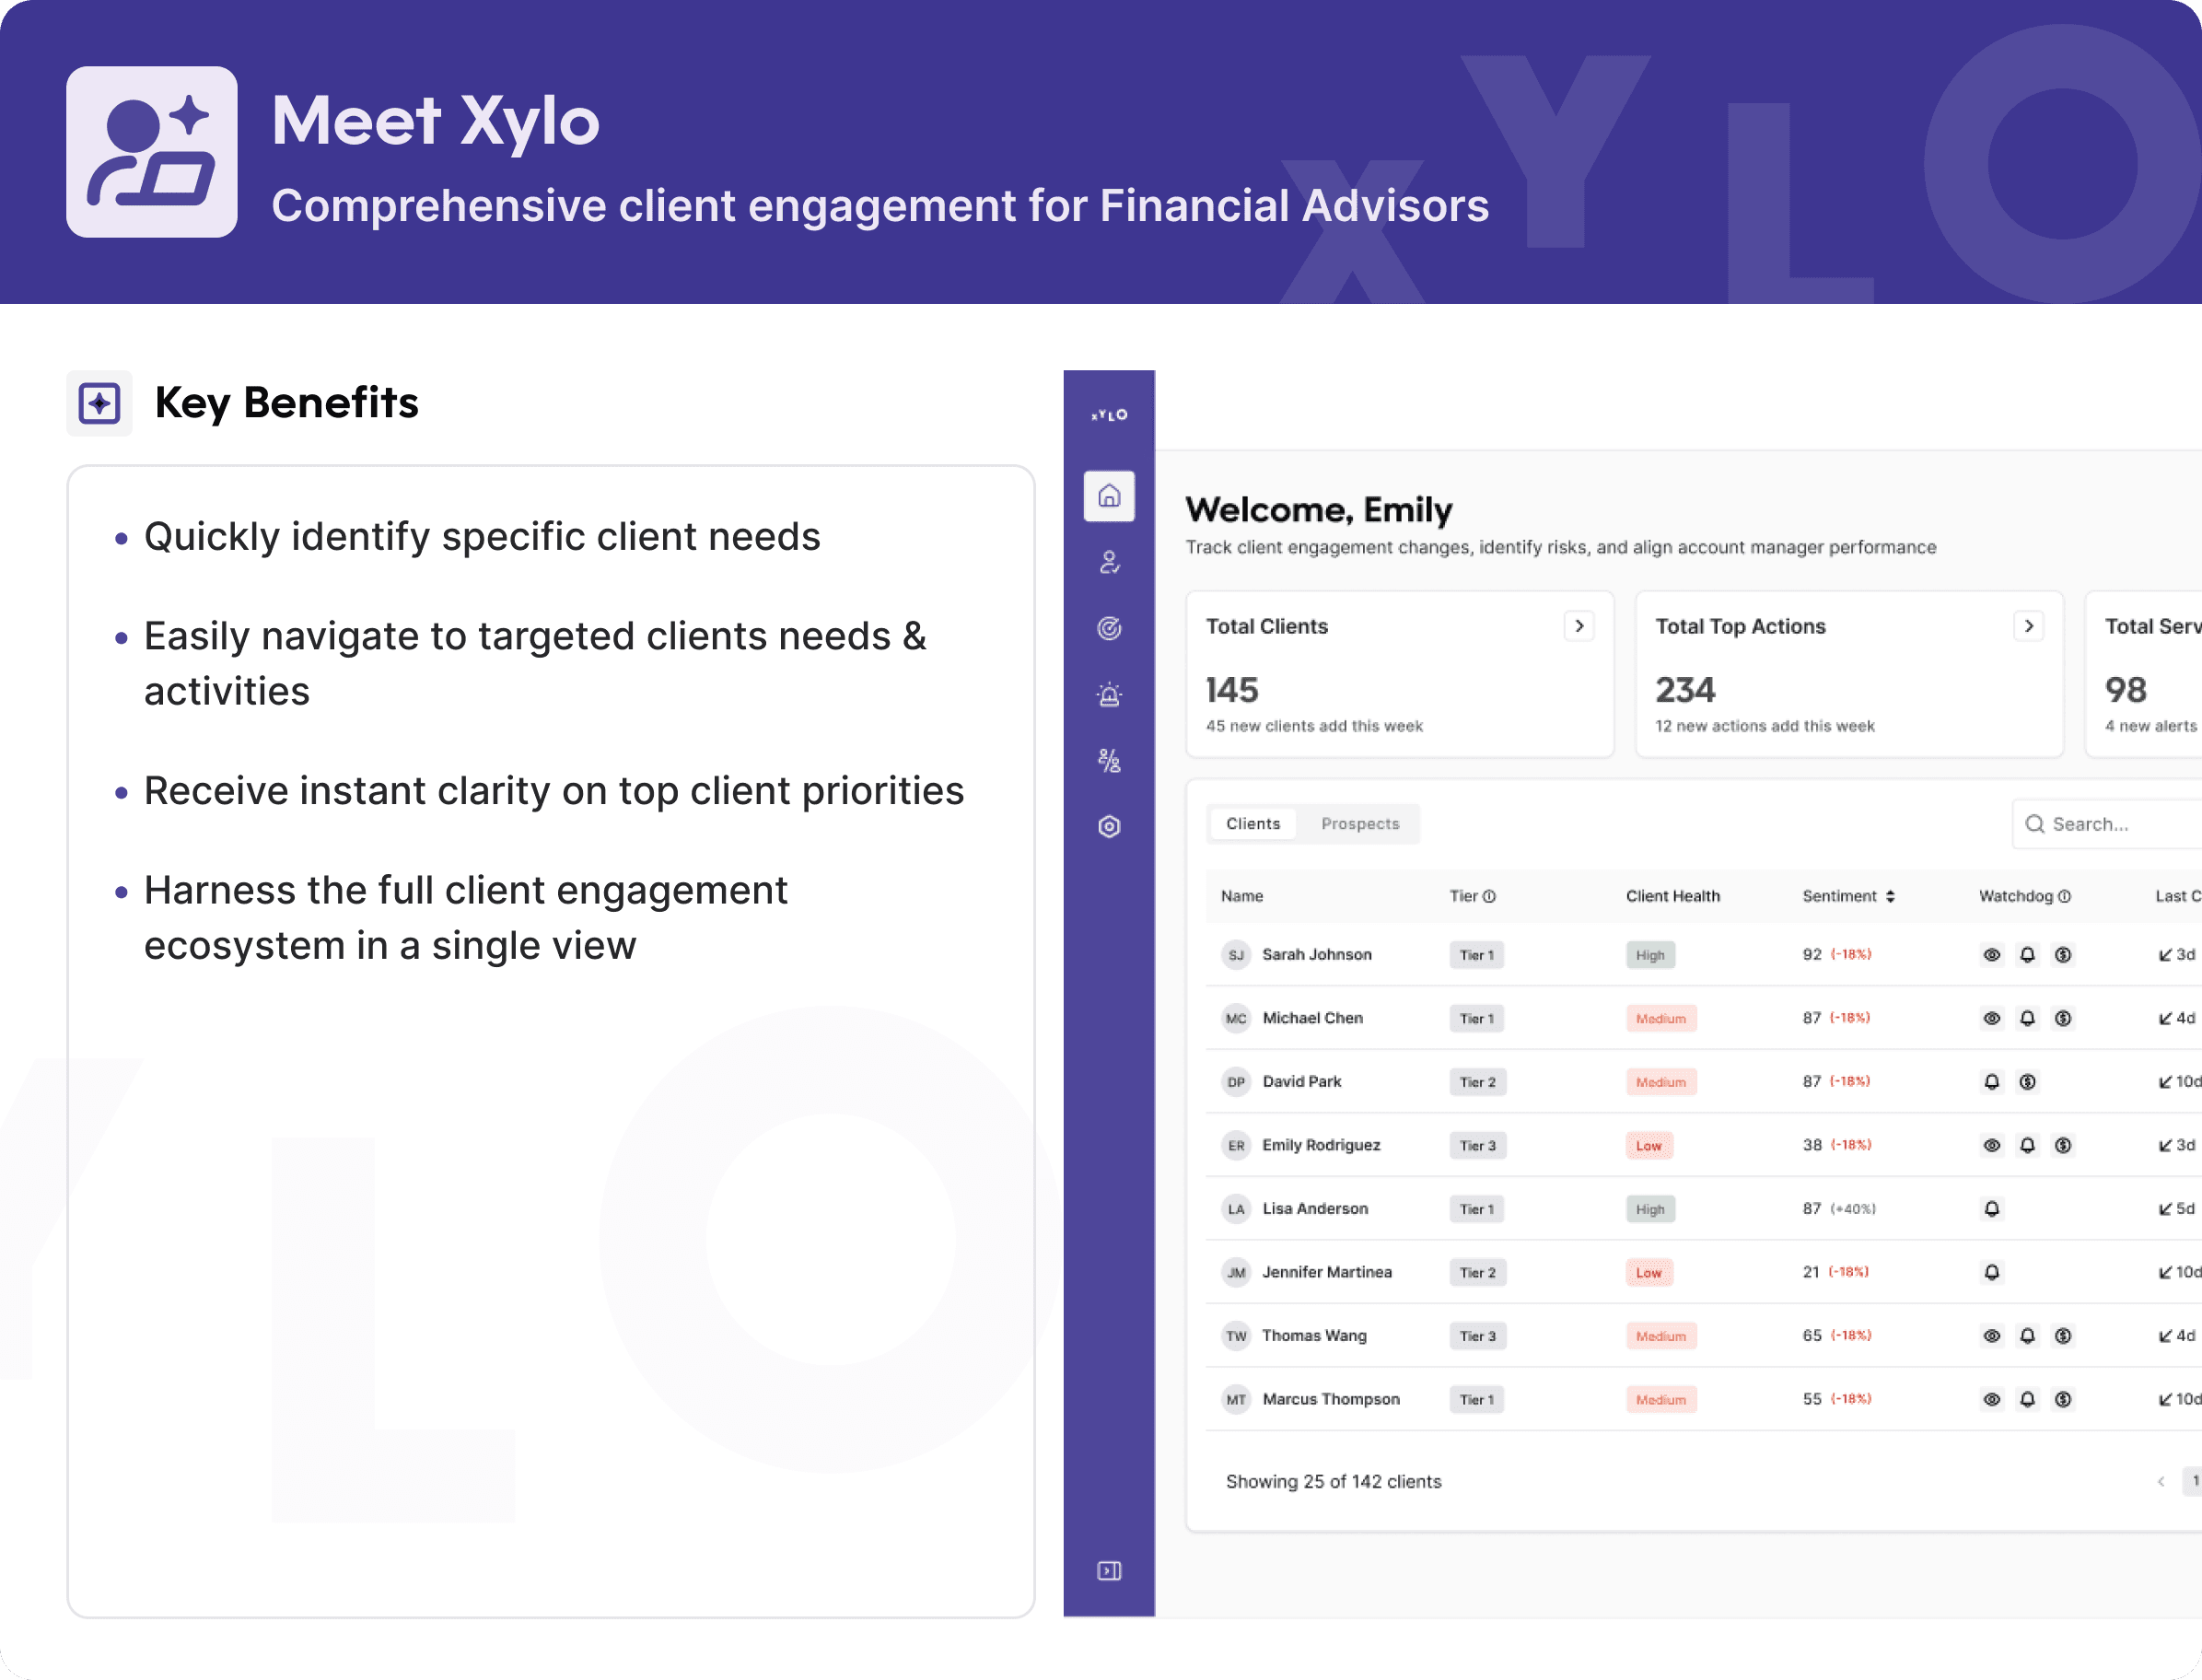2202x1680 pixels.
Task: Toggle the watch eye icon for Sarah Johnson
Action: 1991,955
